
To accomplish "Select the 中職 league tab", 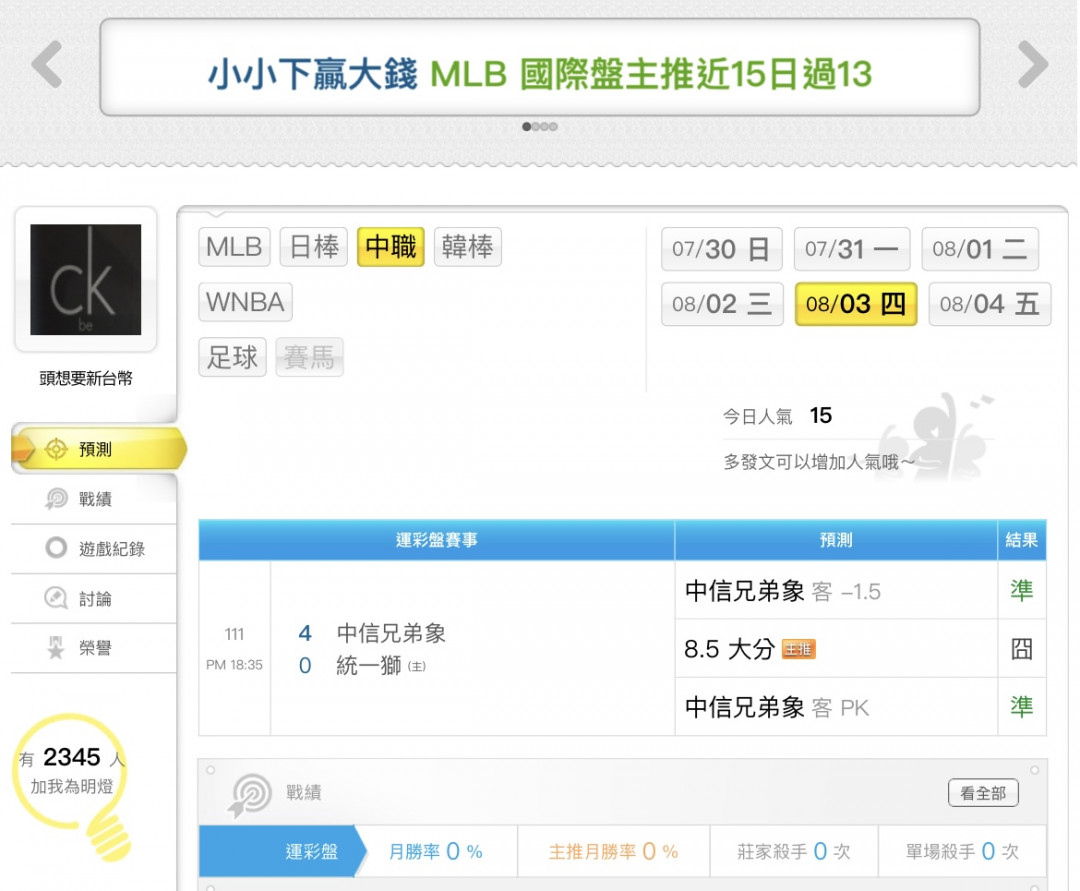I will coord(391,247).
